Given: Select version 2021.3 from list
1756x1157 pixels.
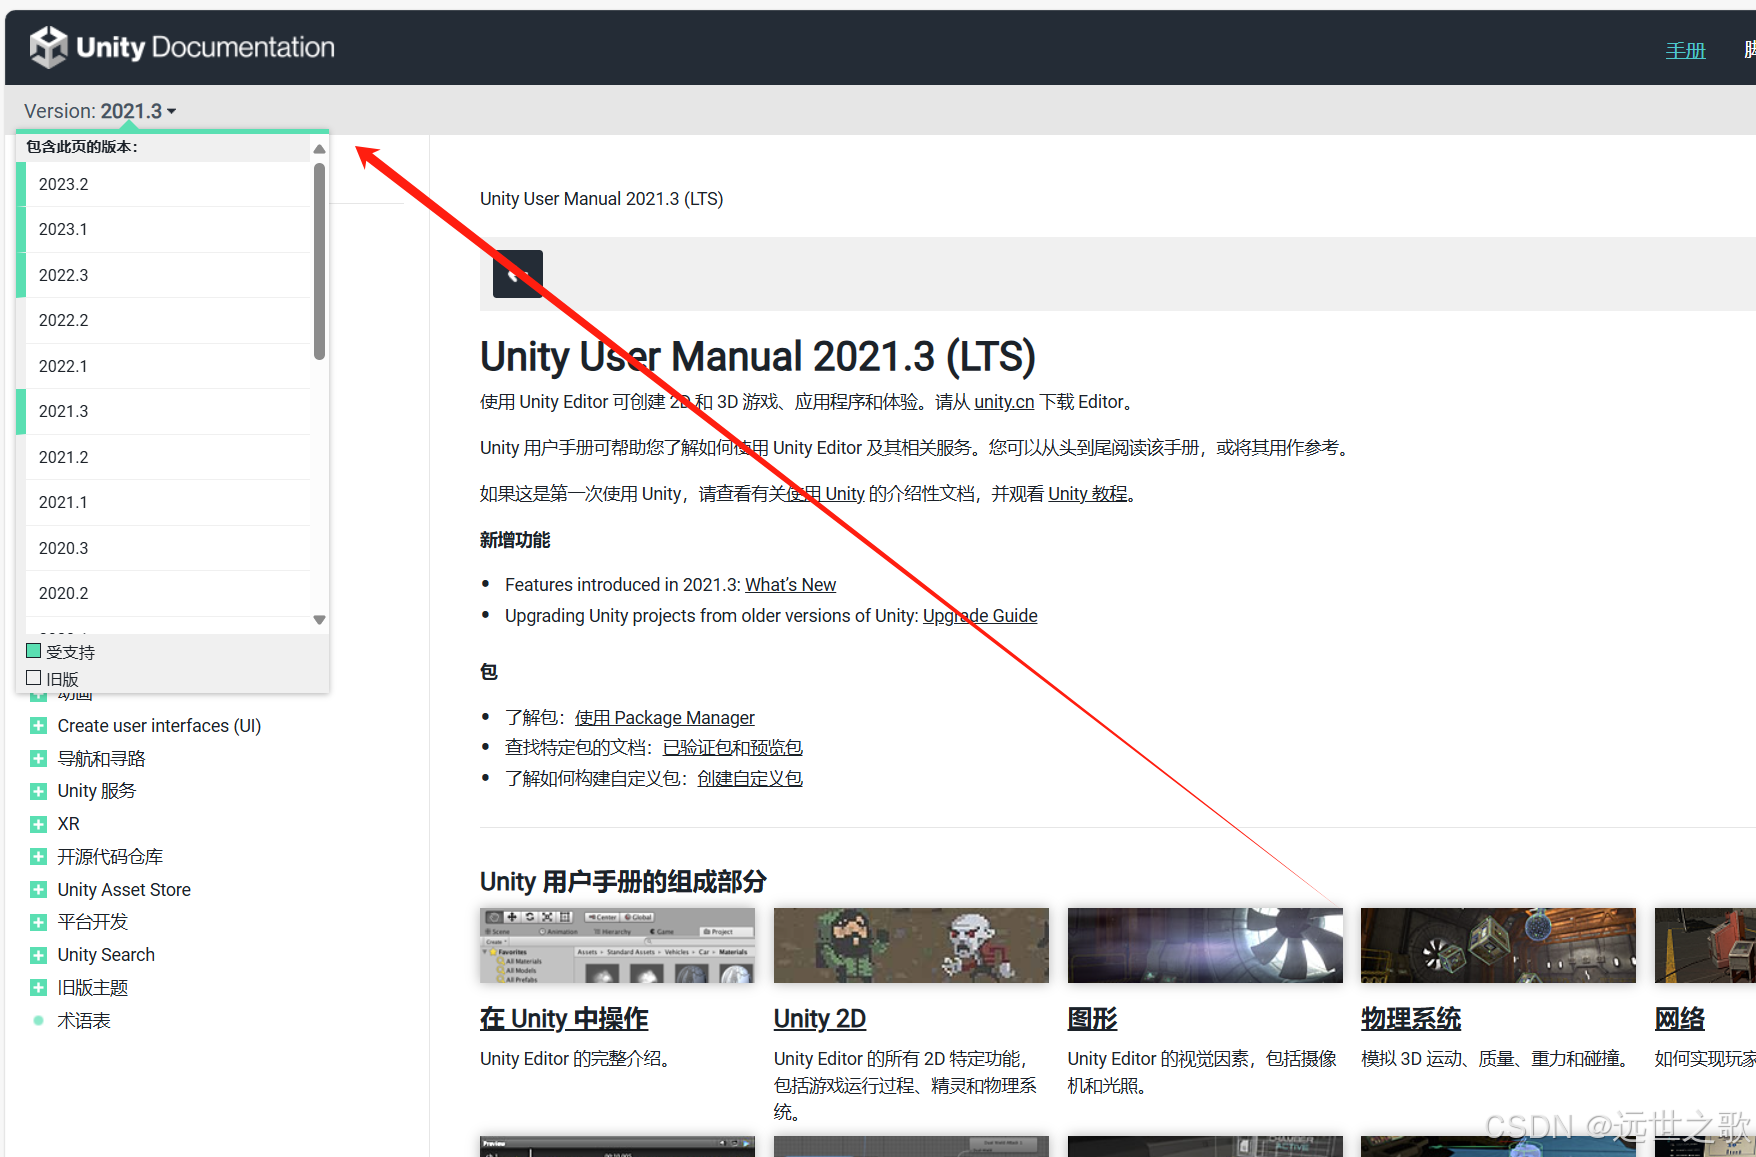Looking at the screenshot, I should pos(168,411).
